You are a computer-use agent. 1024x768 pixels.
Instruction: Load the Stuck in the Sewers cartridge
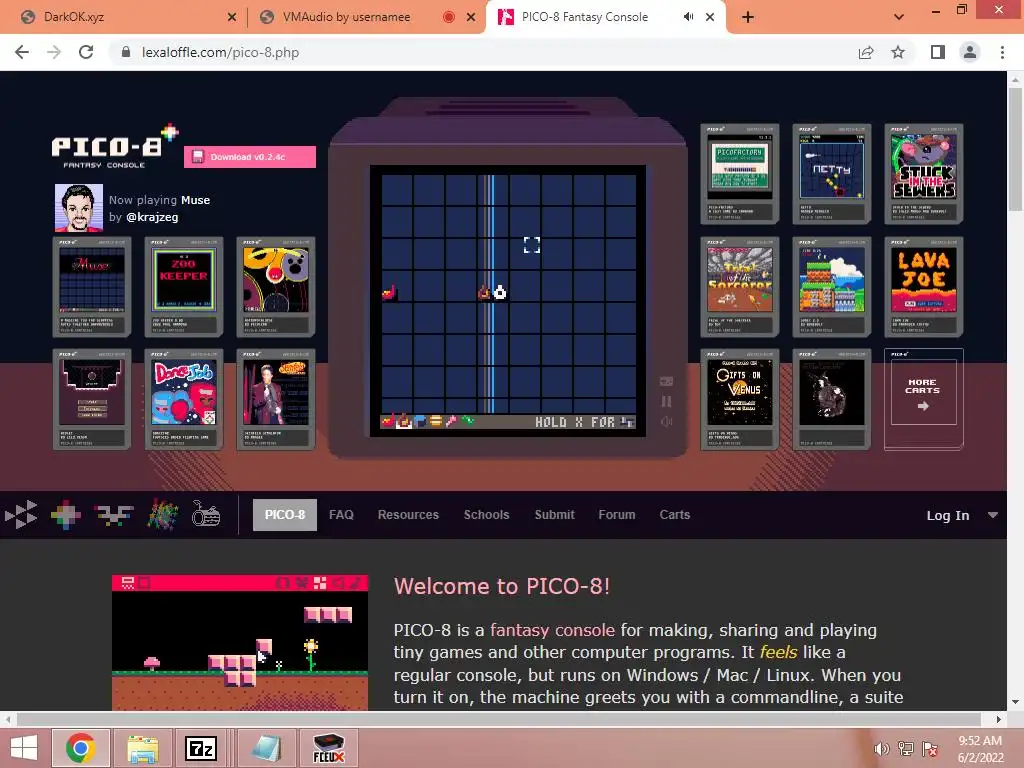[923, 173]
